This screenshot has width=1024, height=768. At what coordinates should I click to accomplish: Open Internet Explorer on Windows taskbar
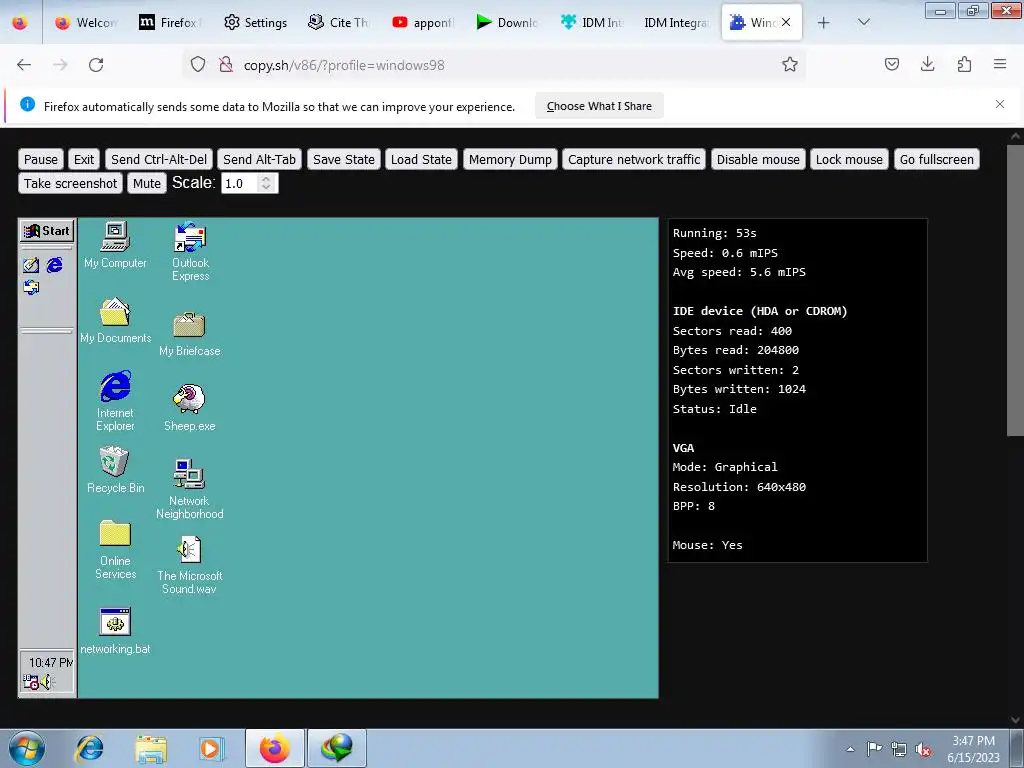pyautogui.click(x=89, y=748)
